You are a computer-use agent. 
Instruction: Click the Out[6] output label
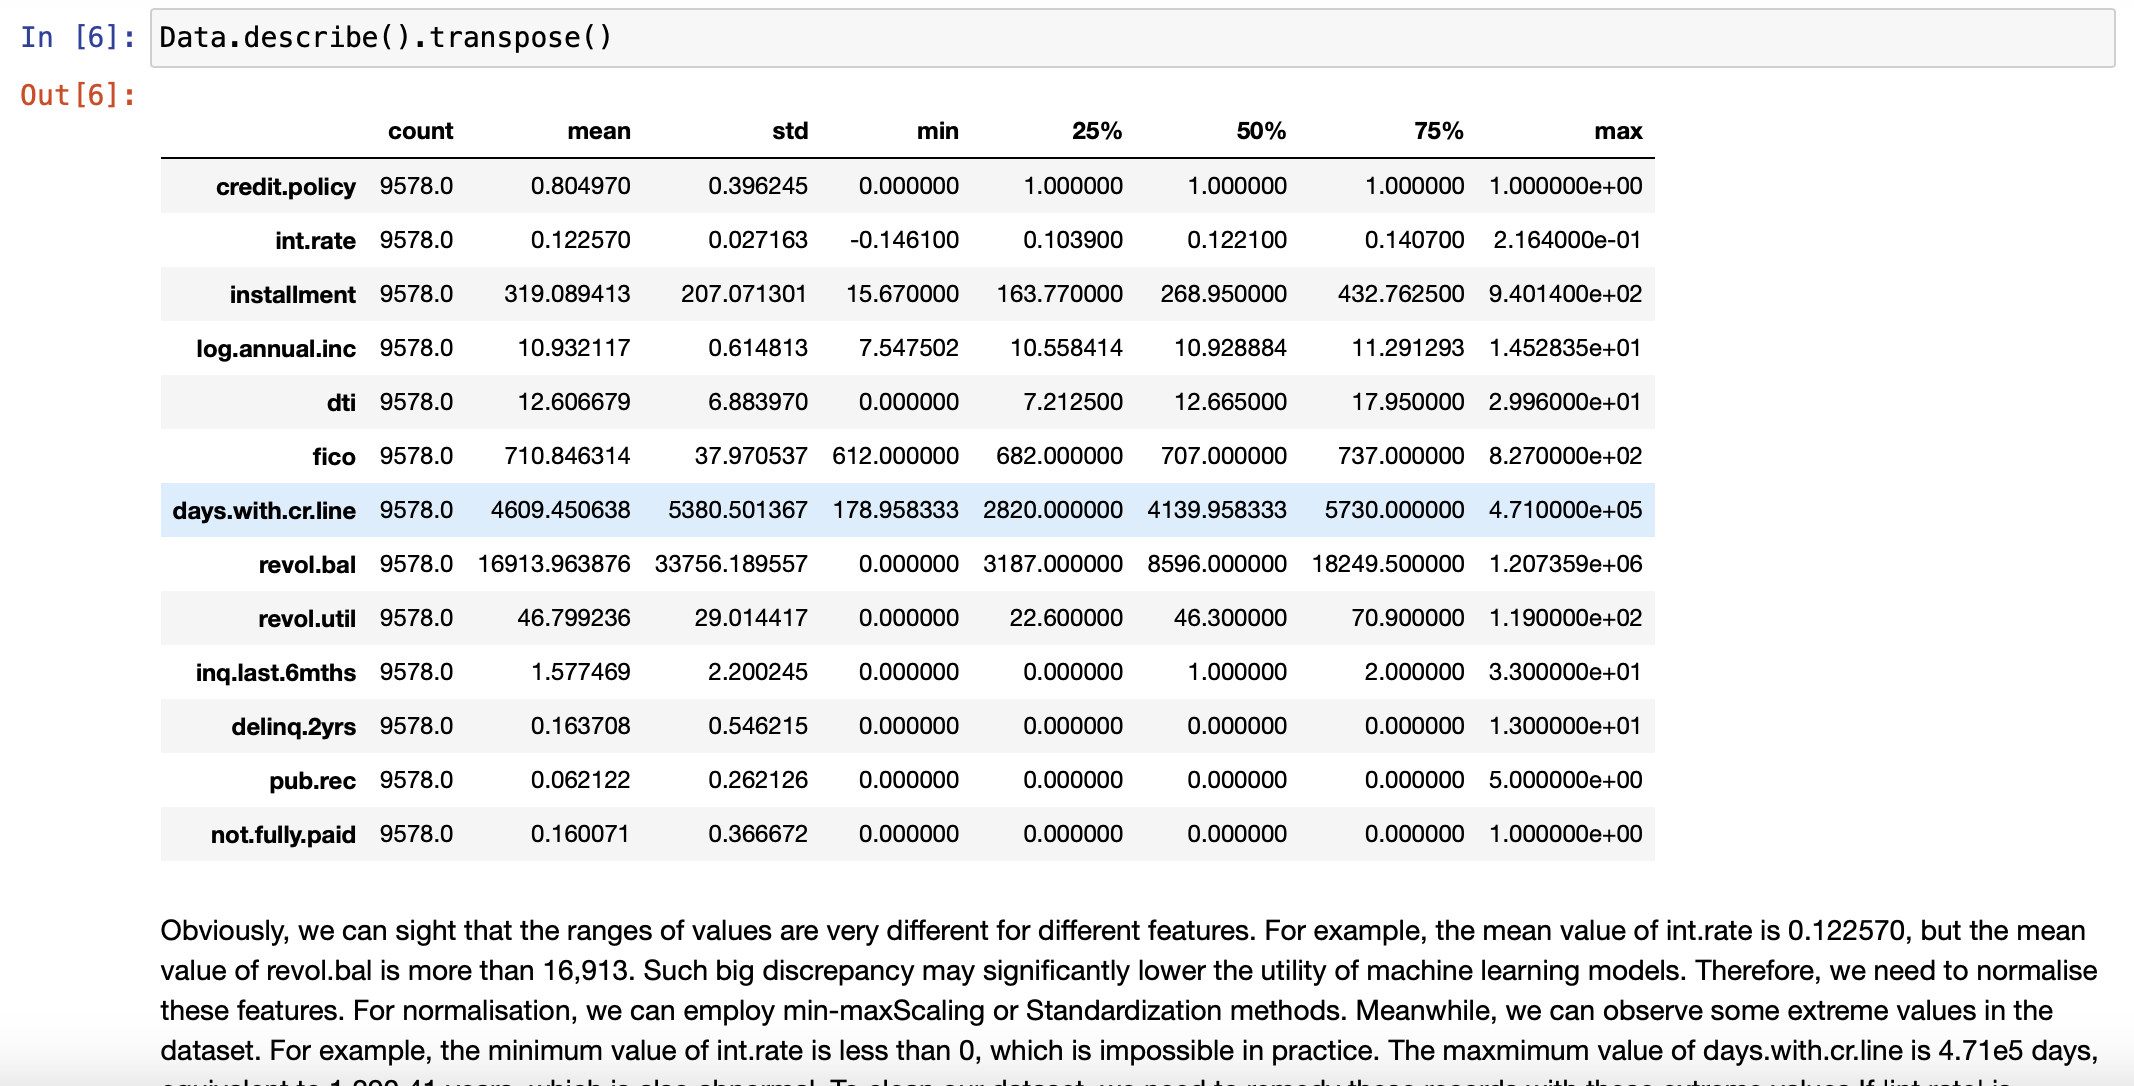(75, 94)
